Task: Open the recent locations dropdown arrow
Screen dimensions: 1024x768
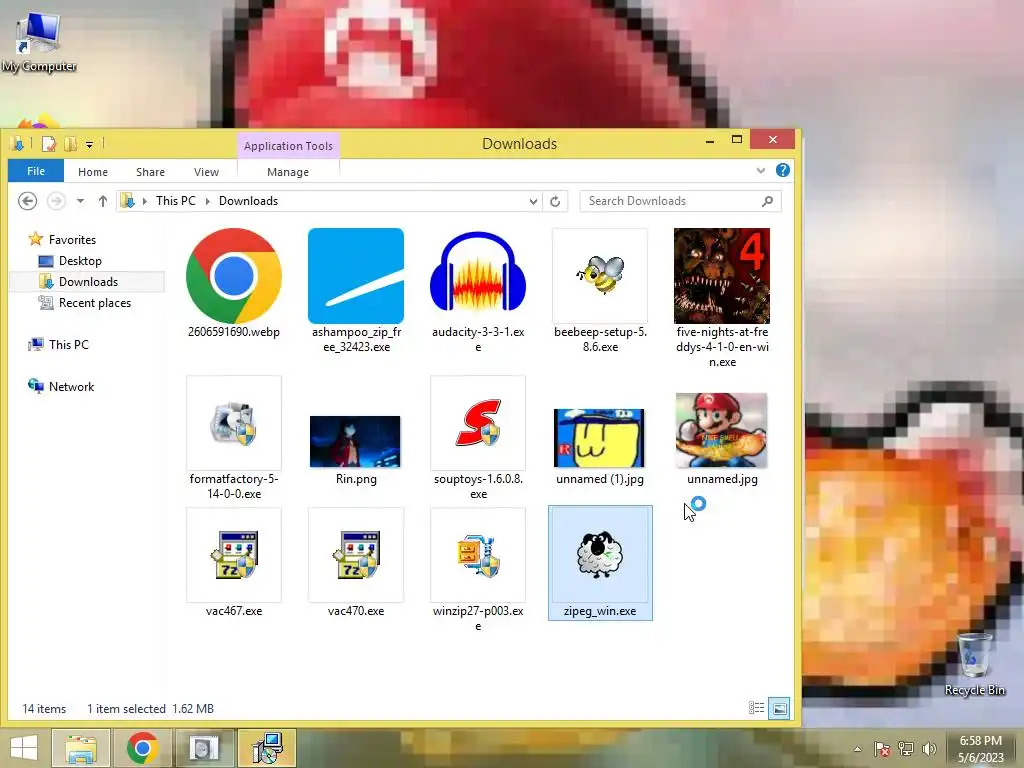Action: (x=80, y=201)
